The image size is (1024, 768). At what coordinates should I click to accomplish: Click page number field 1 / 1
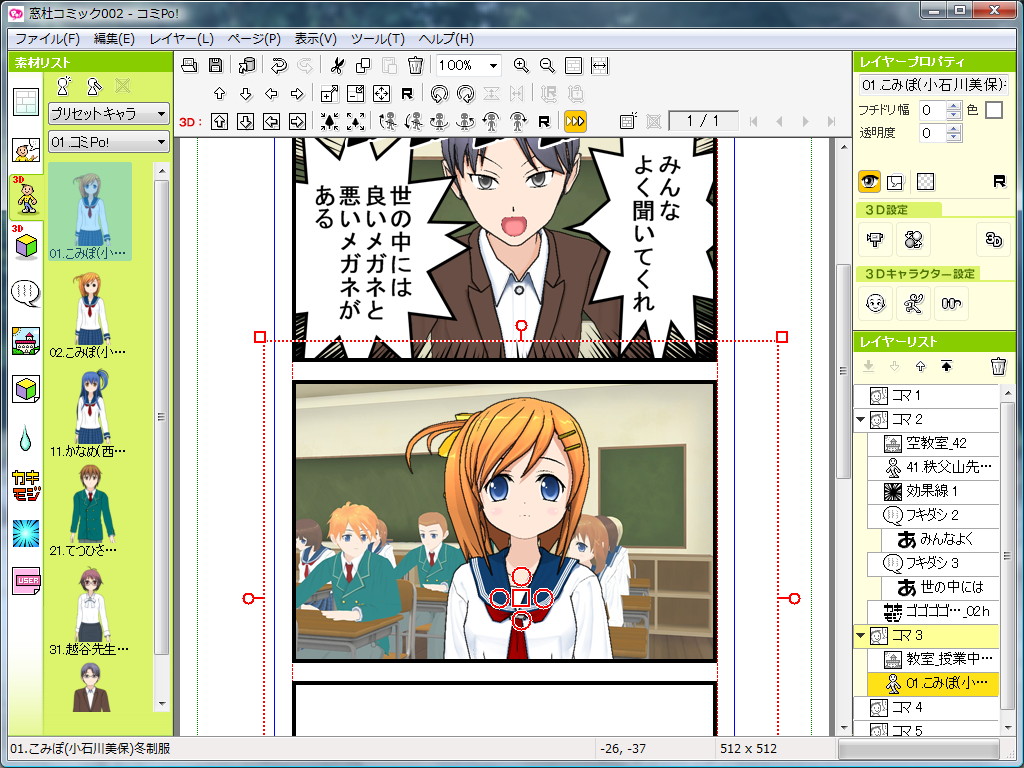(703, 121)
